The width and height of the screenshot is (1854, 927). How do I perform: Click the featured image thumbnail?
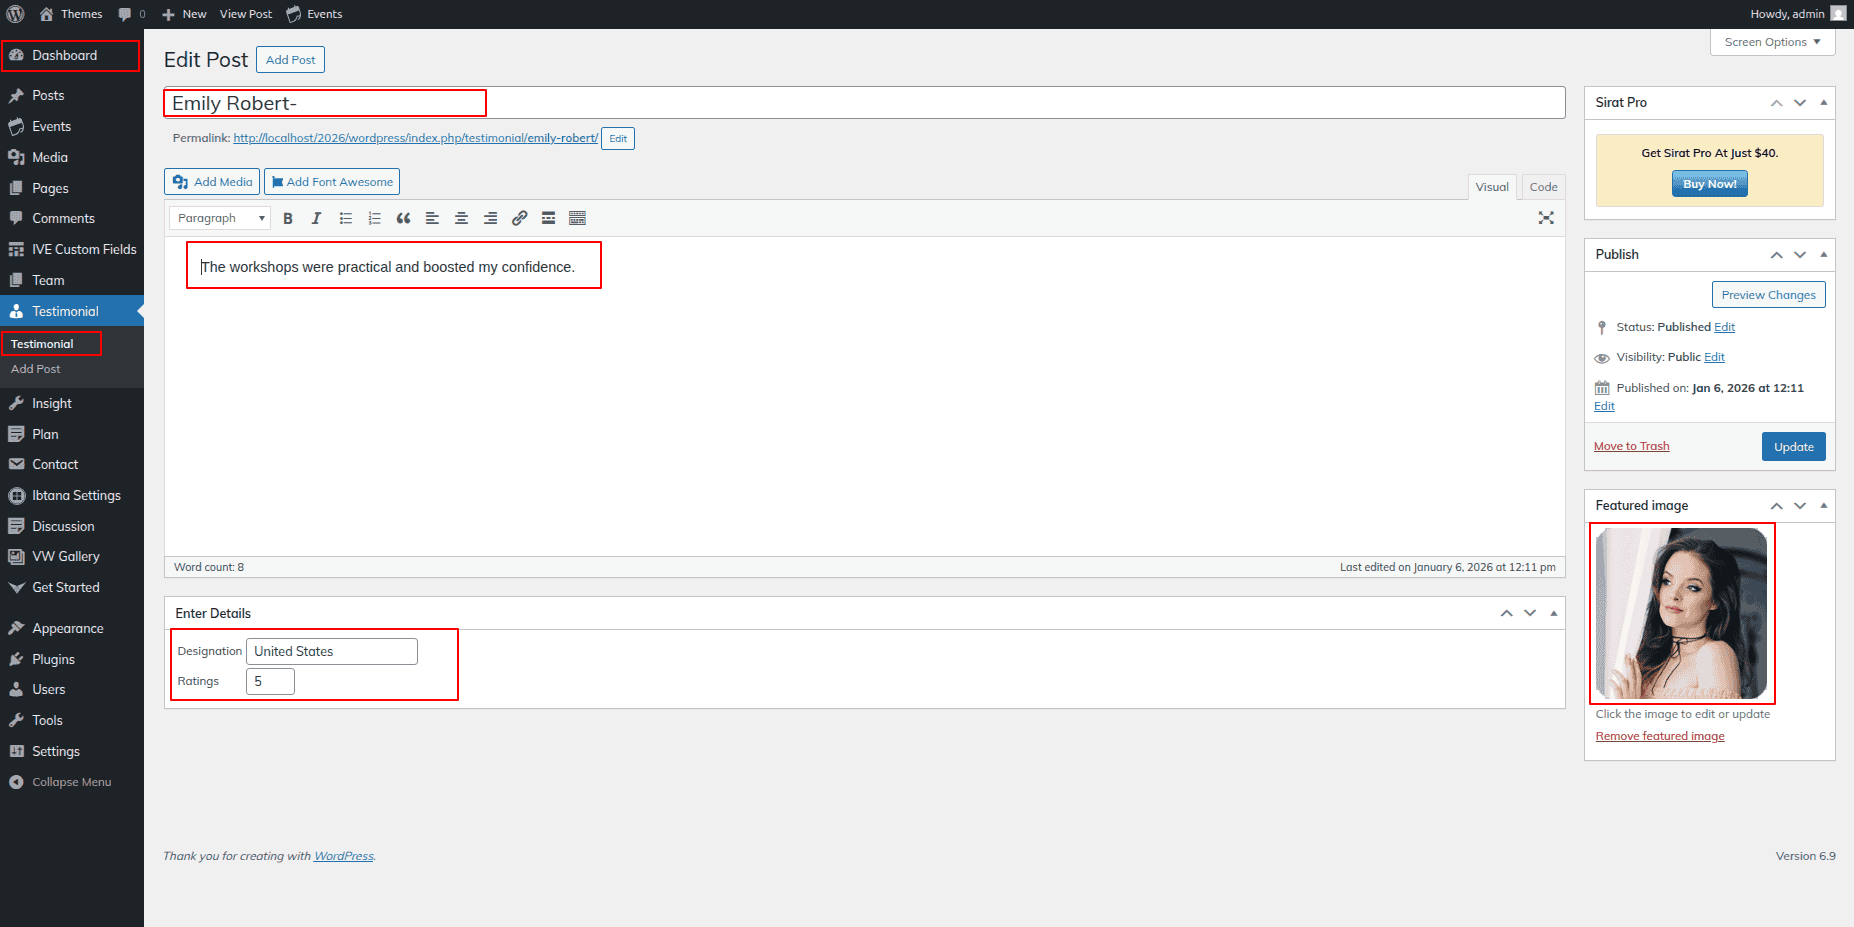[x=1681, y=613]
